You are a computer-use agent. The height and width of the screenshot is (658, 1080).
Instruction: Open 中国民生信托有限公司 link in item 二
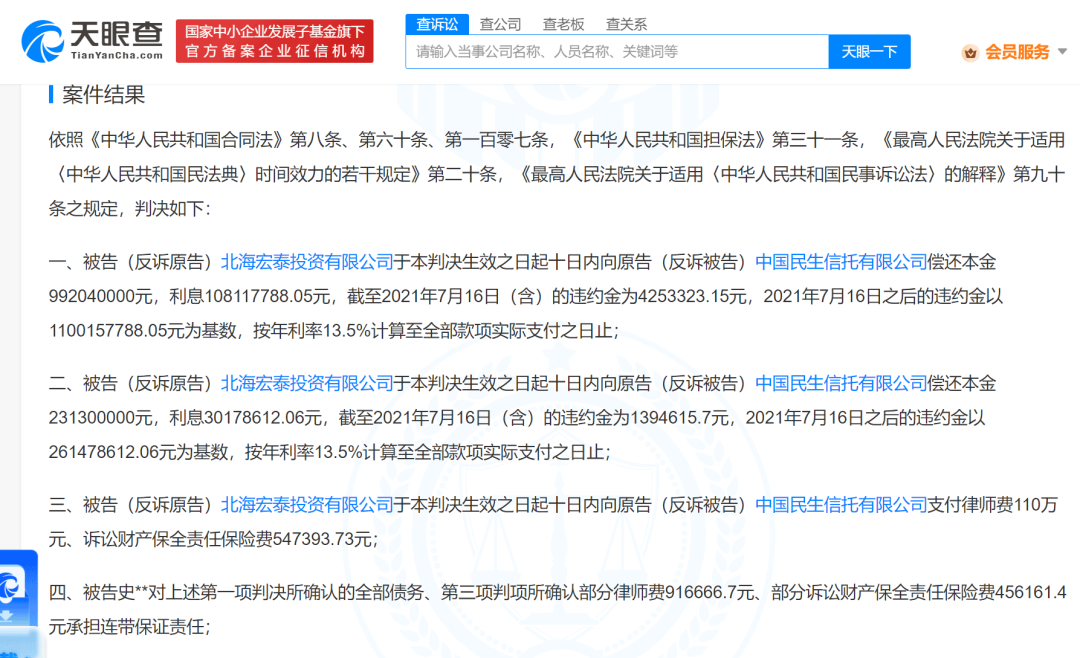click(841, 383)
